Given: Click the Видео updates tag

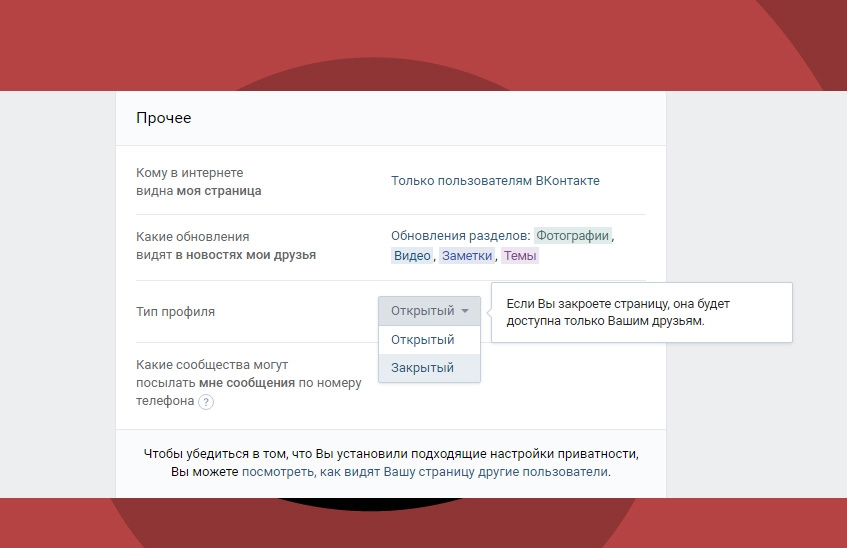Looking at the screenshot, I should (x=412, y=256).
